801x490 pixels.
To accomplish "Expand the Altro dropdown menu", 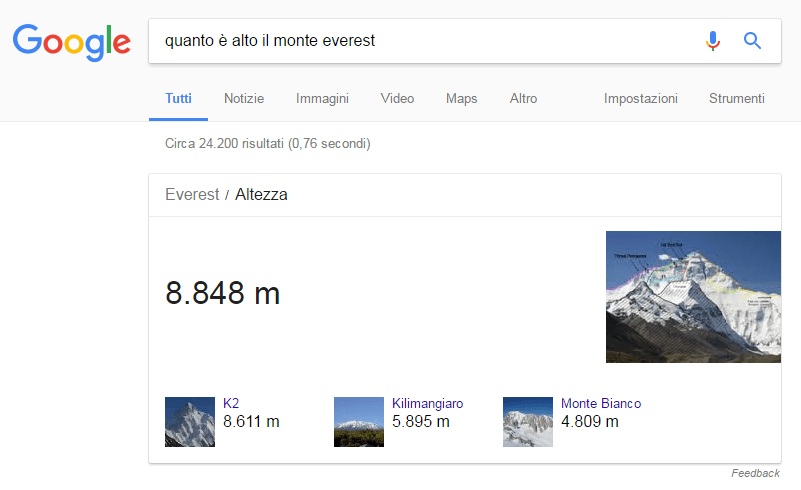I will tap(524, 99).
